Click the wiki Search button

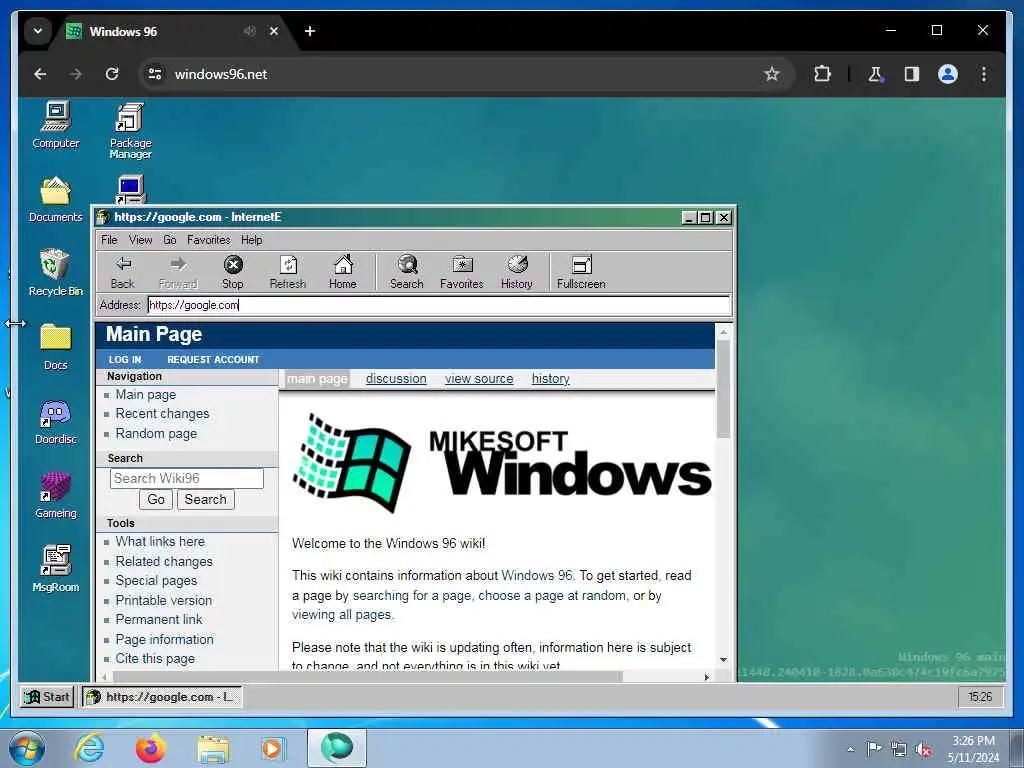[206, 500]
